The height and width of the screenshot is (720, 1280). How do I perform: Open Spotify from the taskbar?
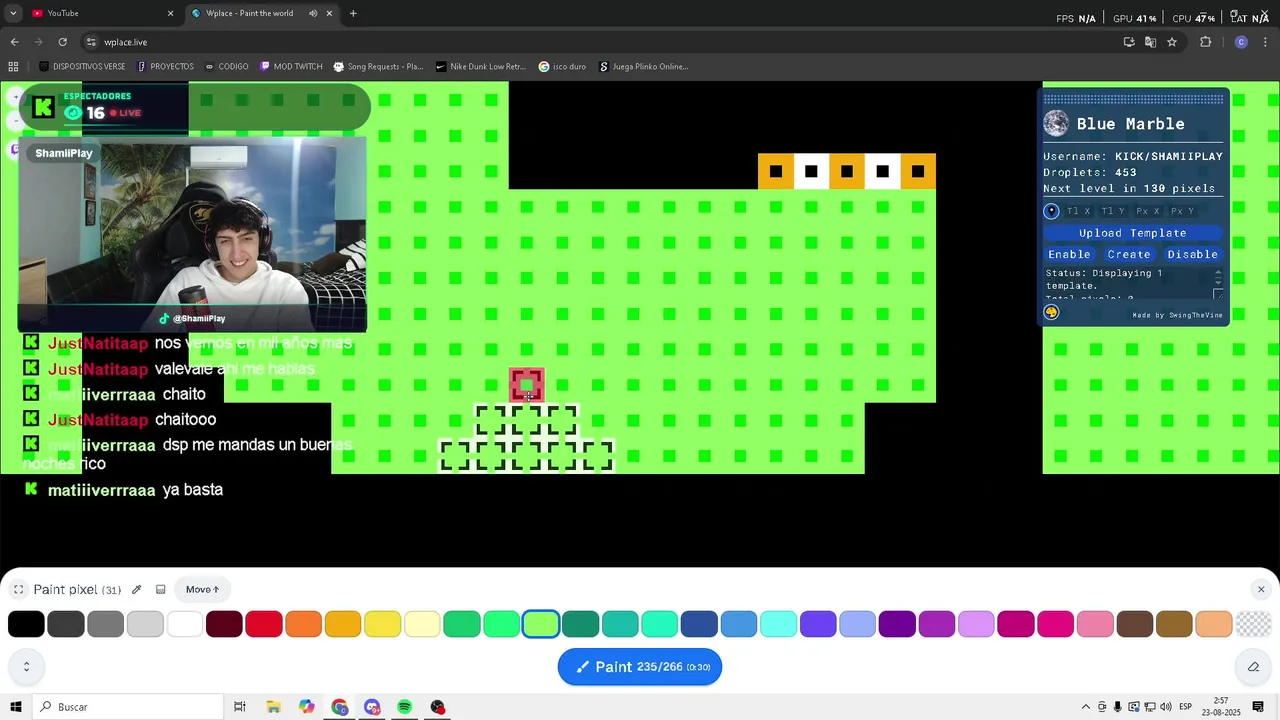[405, 707]
